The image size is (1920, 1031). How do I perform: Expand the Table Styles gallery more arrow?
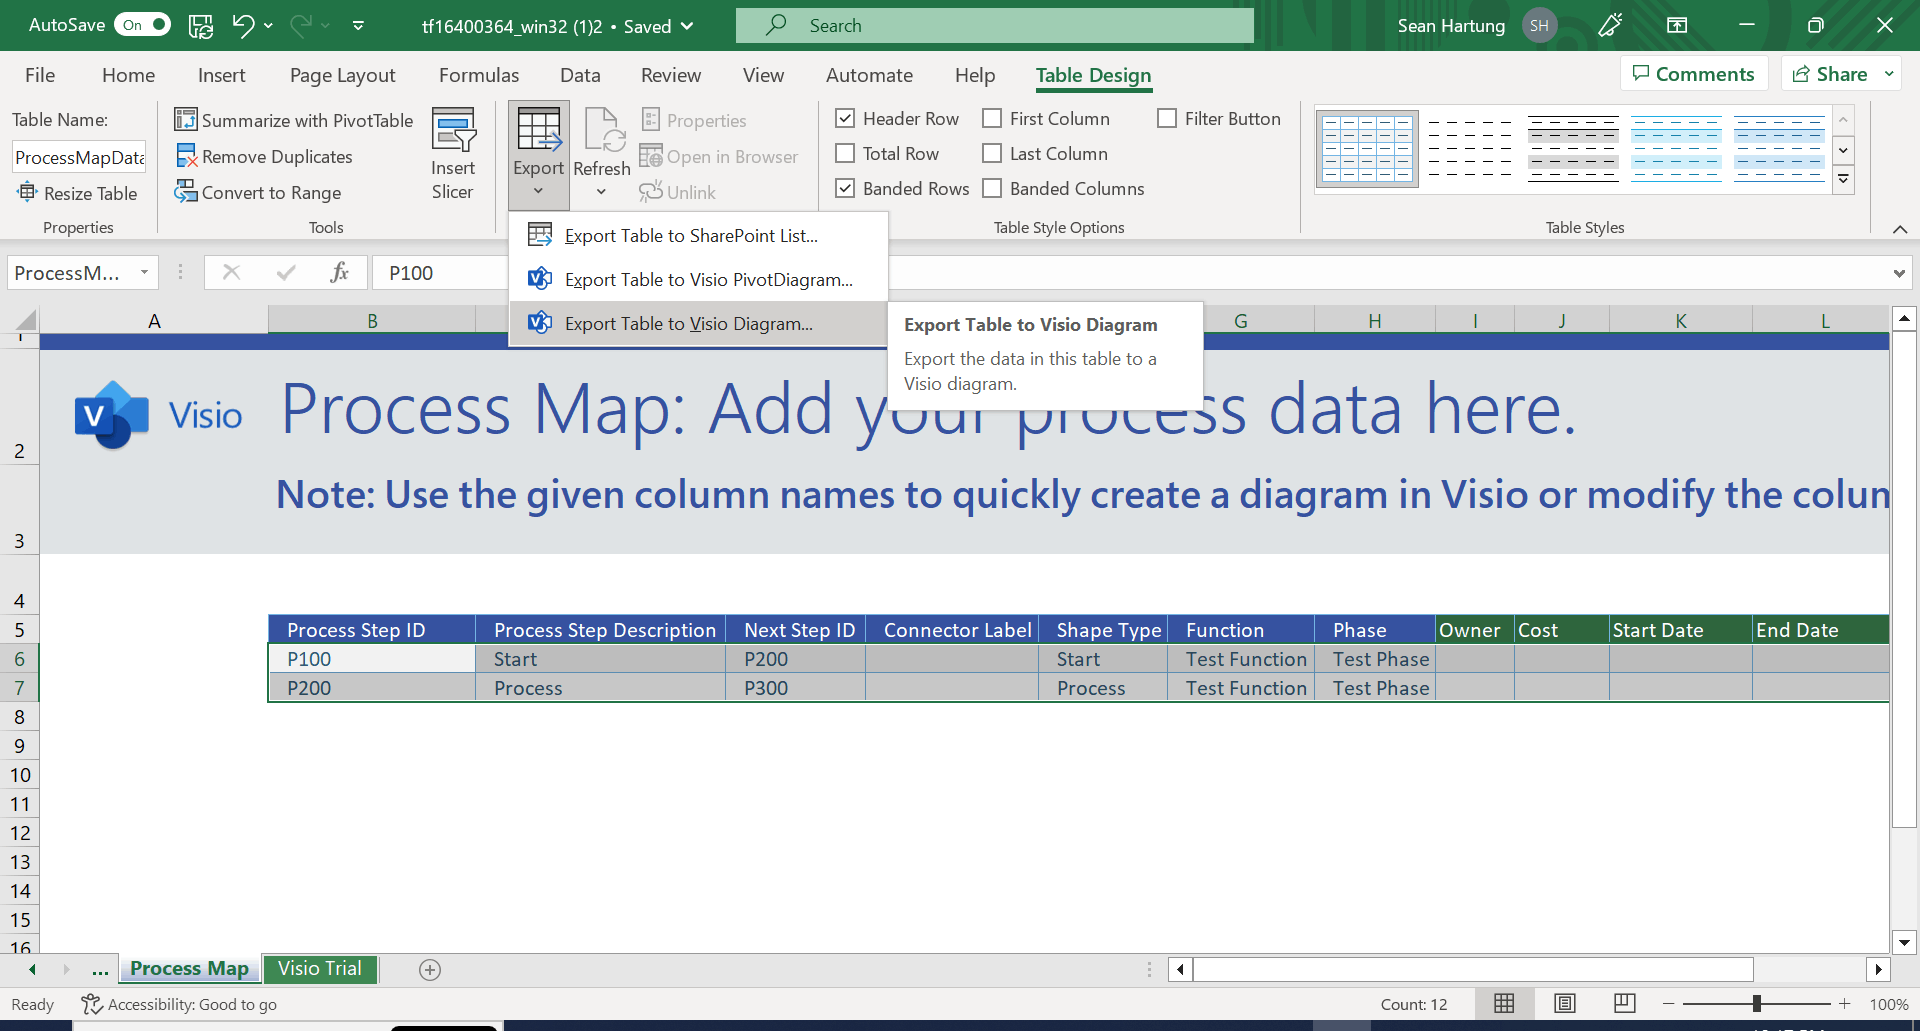pyautogui.click(x=1844, y=180)
